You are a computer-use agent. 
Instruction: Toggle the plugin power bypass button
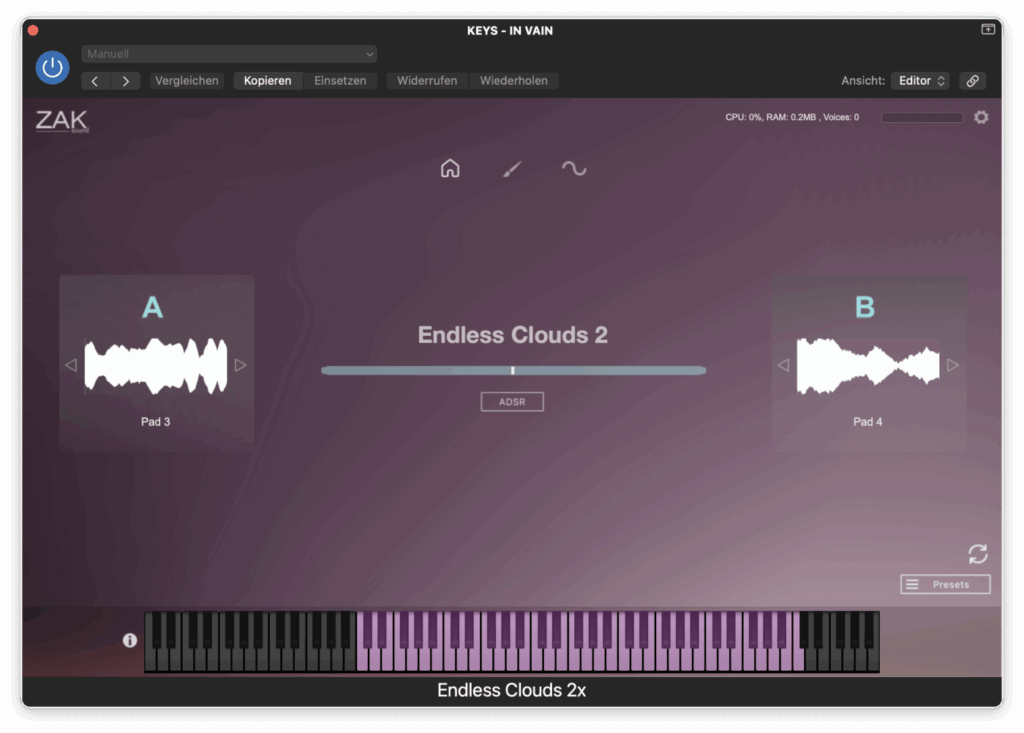tap(52, 68)
